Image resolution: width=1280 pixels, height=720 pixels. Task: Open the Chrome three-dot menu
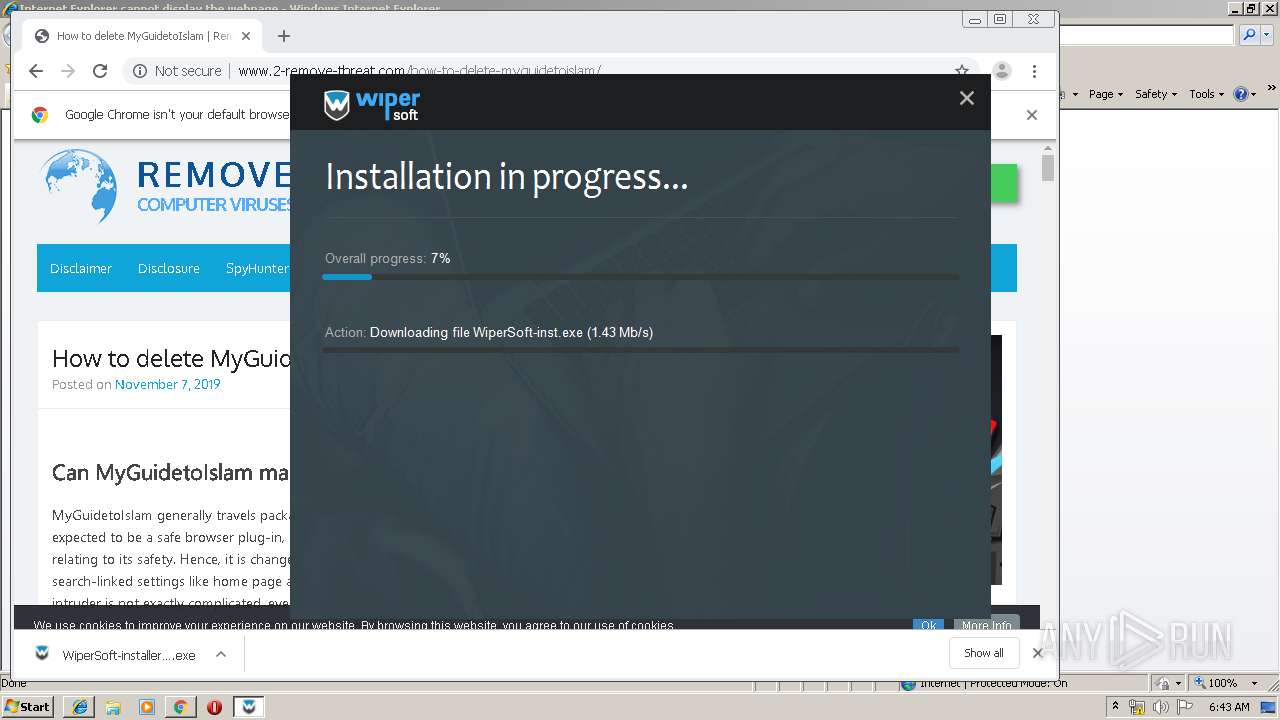[1034, 71]
